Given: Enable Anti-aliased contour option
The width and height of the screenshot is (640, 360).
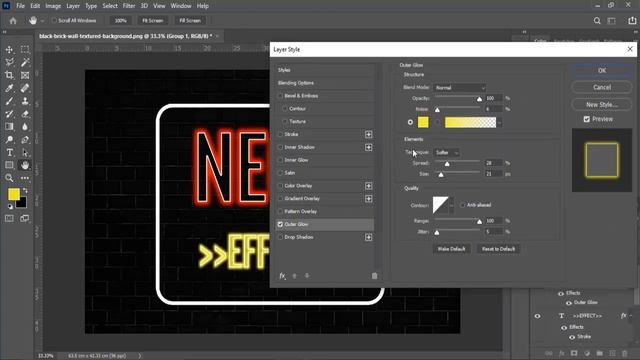Looking at the screenshot, I should [462, 205].
